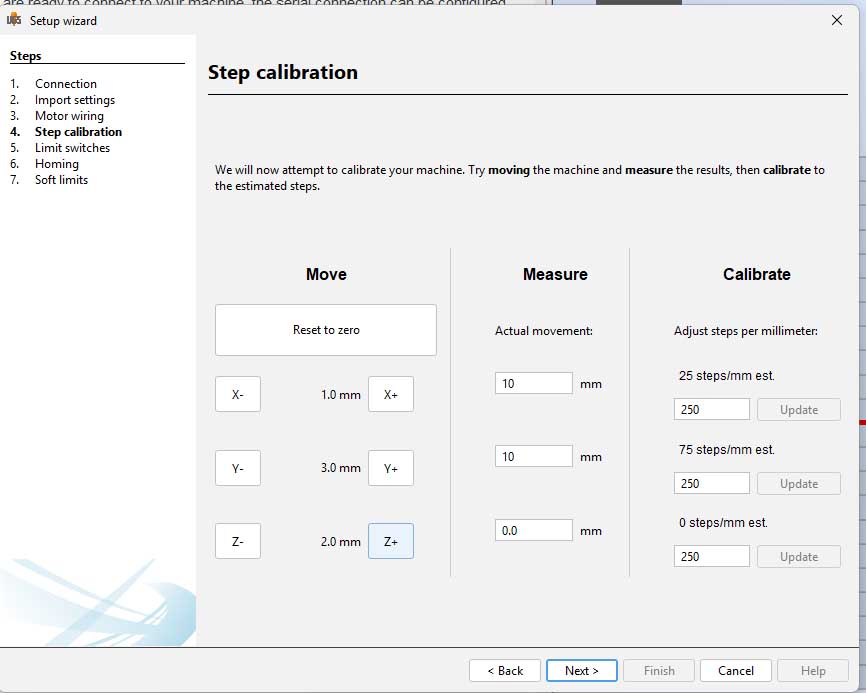Screen dimensions: 866x693
Task: Click Update next to 75 steps/mm estimate
Action: pos(798,483)
